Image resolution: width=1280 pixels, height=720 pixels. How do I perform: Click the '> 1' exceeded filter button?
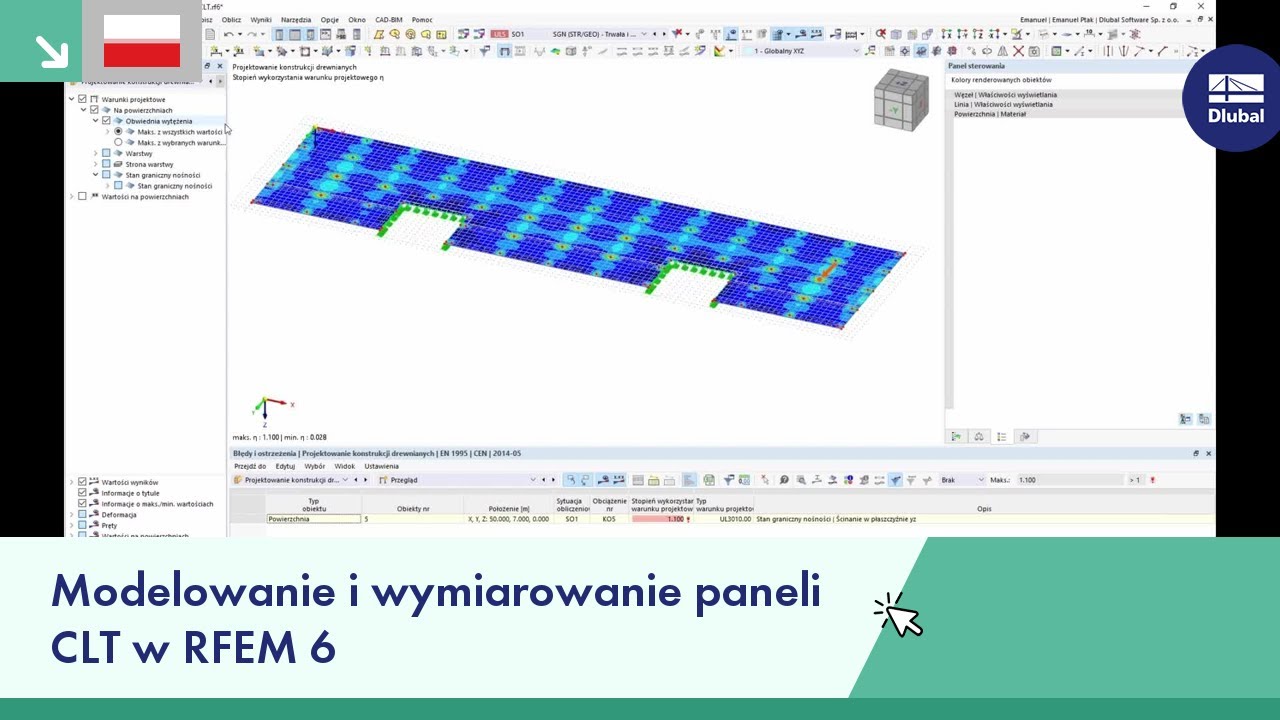click(x=1135, y=480)
